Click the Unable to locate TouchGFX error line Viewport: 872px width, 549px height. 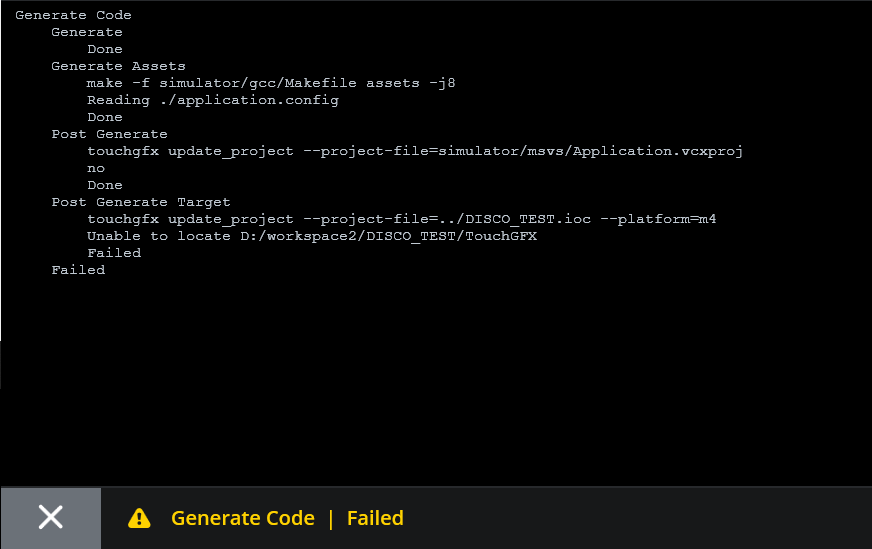312,236
